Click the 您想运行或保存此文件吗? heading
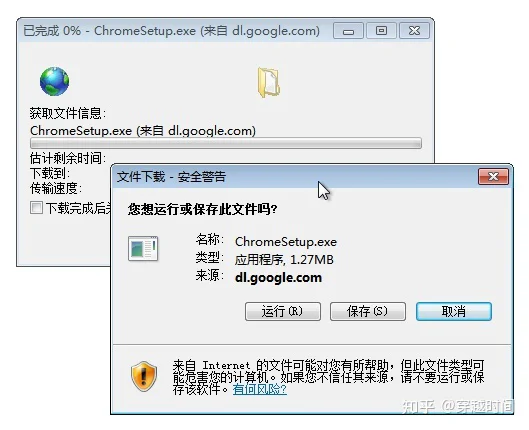 coord(202,209)
